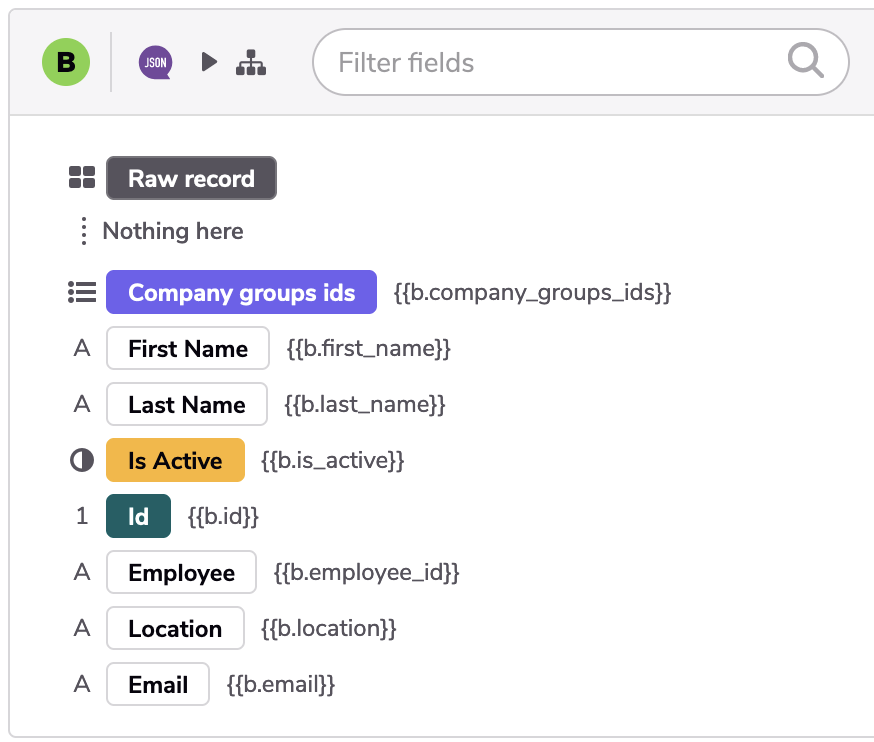The height and width of the screenshot is (742, 874).
Task: Select the Location field pill
Action: (x=175, y=628)
